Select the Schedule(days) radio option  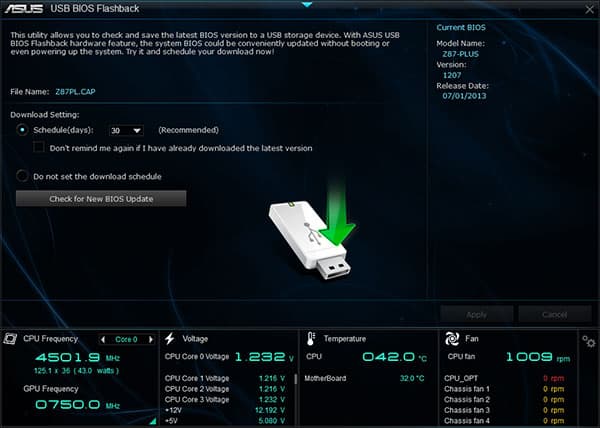coord(23,130)
